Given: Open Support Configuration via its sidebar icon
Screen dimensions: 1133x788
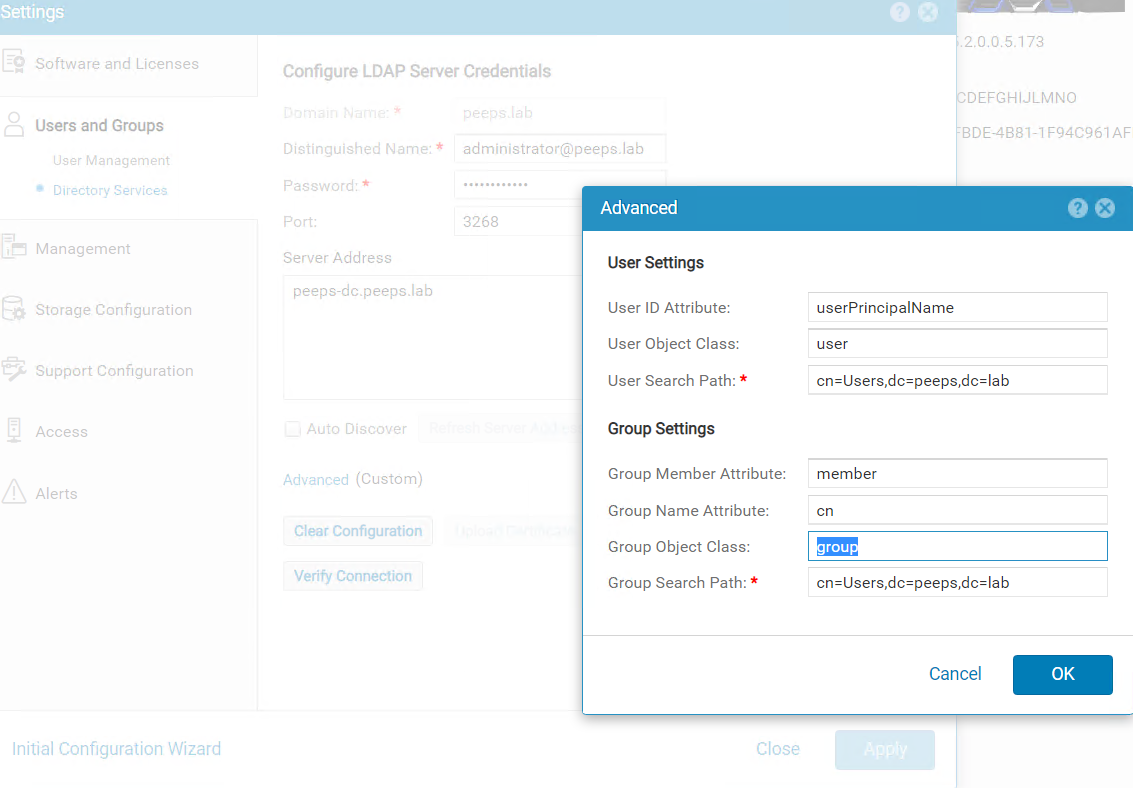Looking at the screenshot, I should (16, 370).
